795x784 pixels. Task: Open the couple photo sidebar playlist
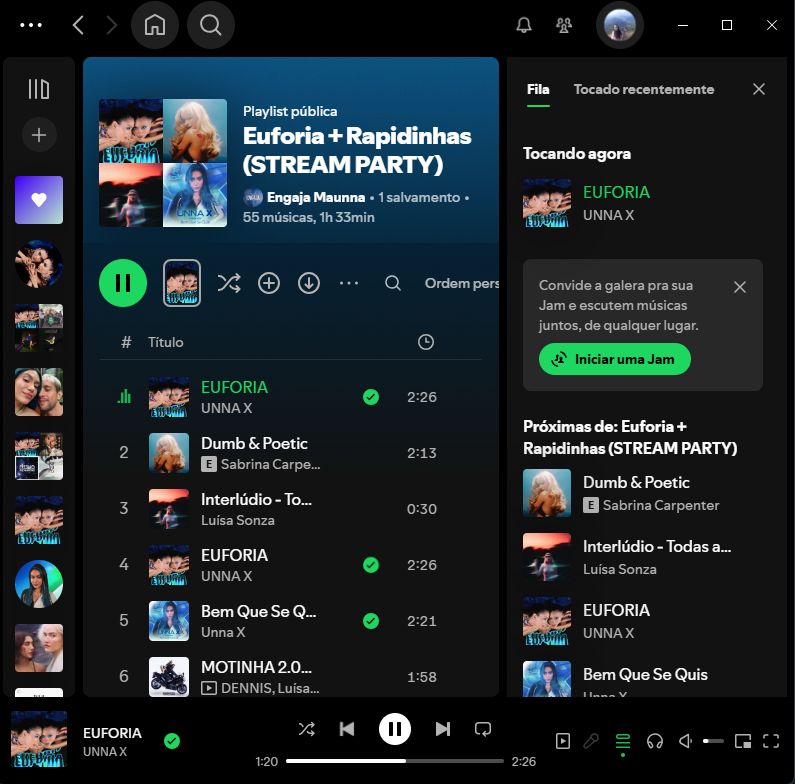click(x=39, y=392)
